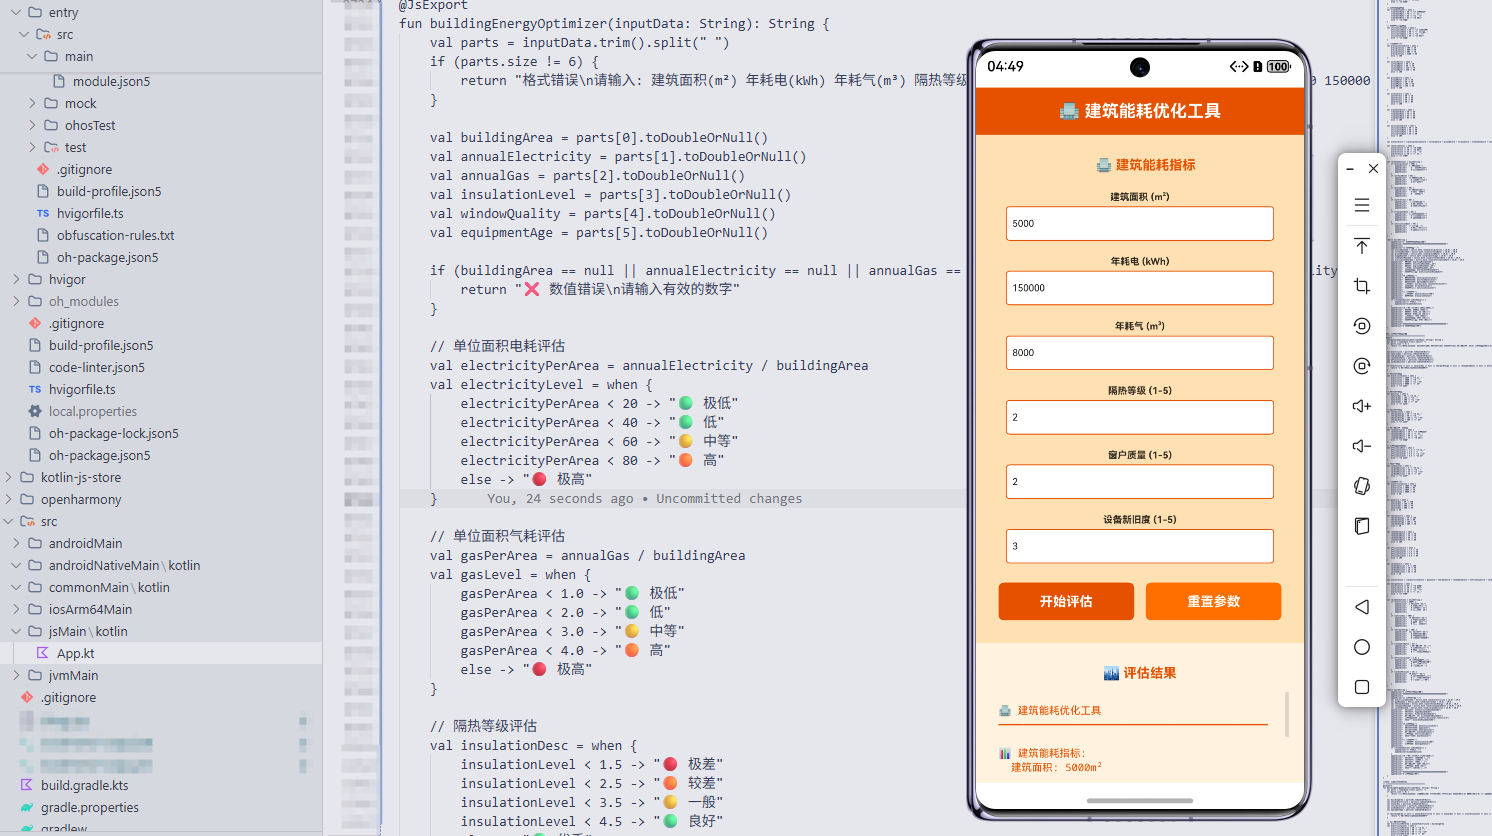Open the emulator toolbar hamburger menu
The width and height of the screenshot is (1492, 836).
tap(1361, 205)
